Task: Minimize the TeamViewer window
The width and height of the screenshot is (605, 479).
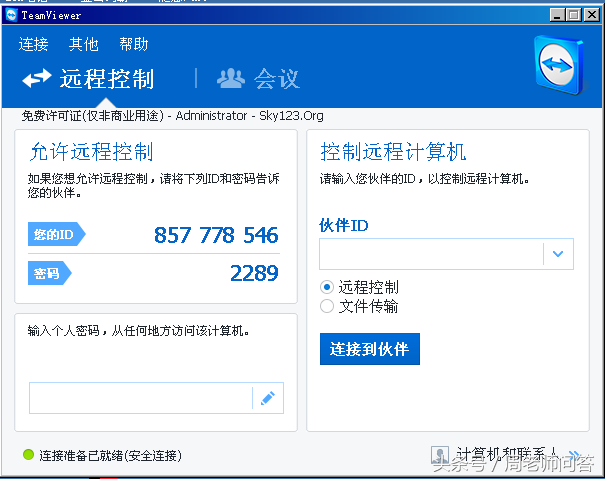Action: pyautogui.click(x=557, y=15)
